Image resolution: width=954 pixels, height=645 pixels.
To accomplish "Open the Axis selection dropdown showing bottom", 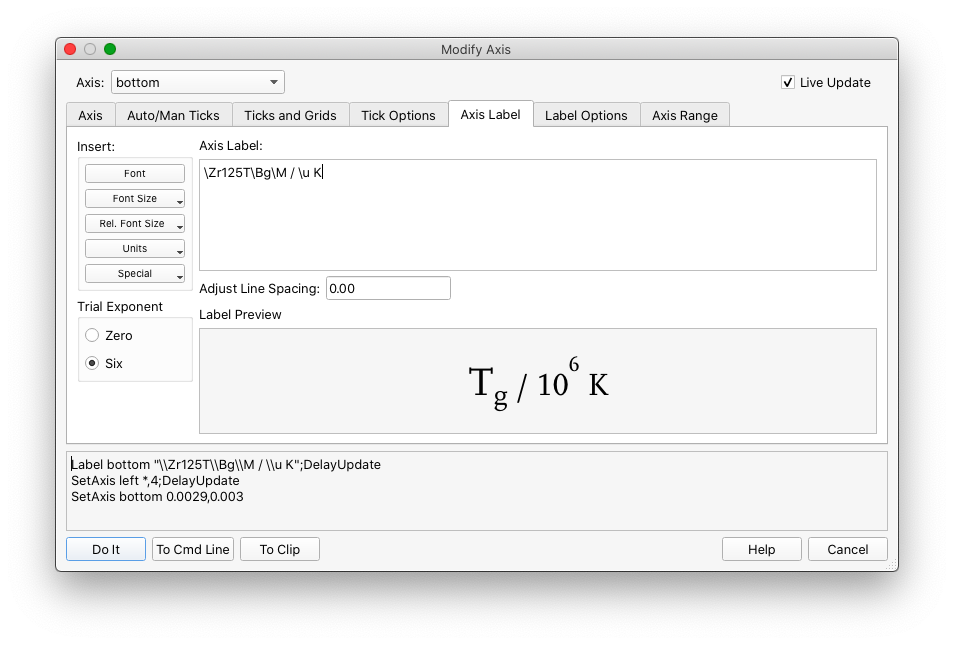I will coord(197,82).
